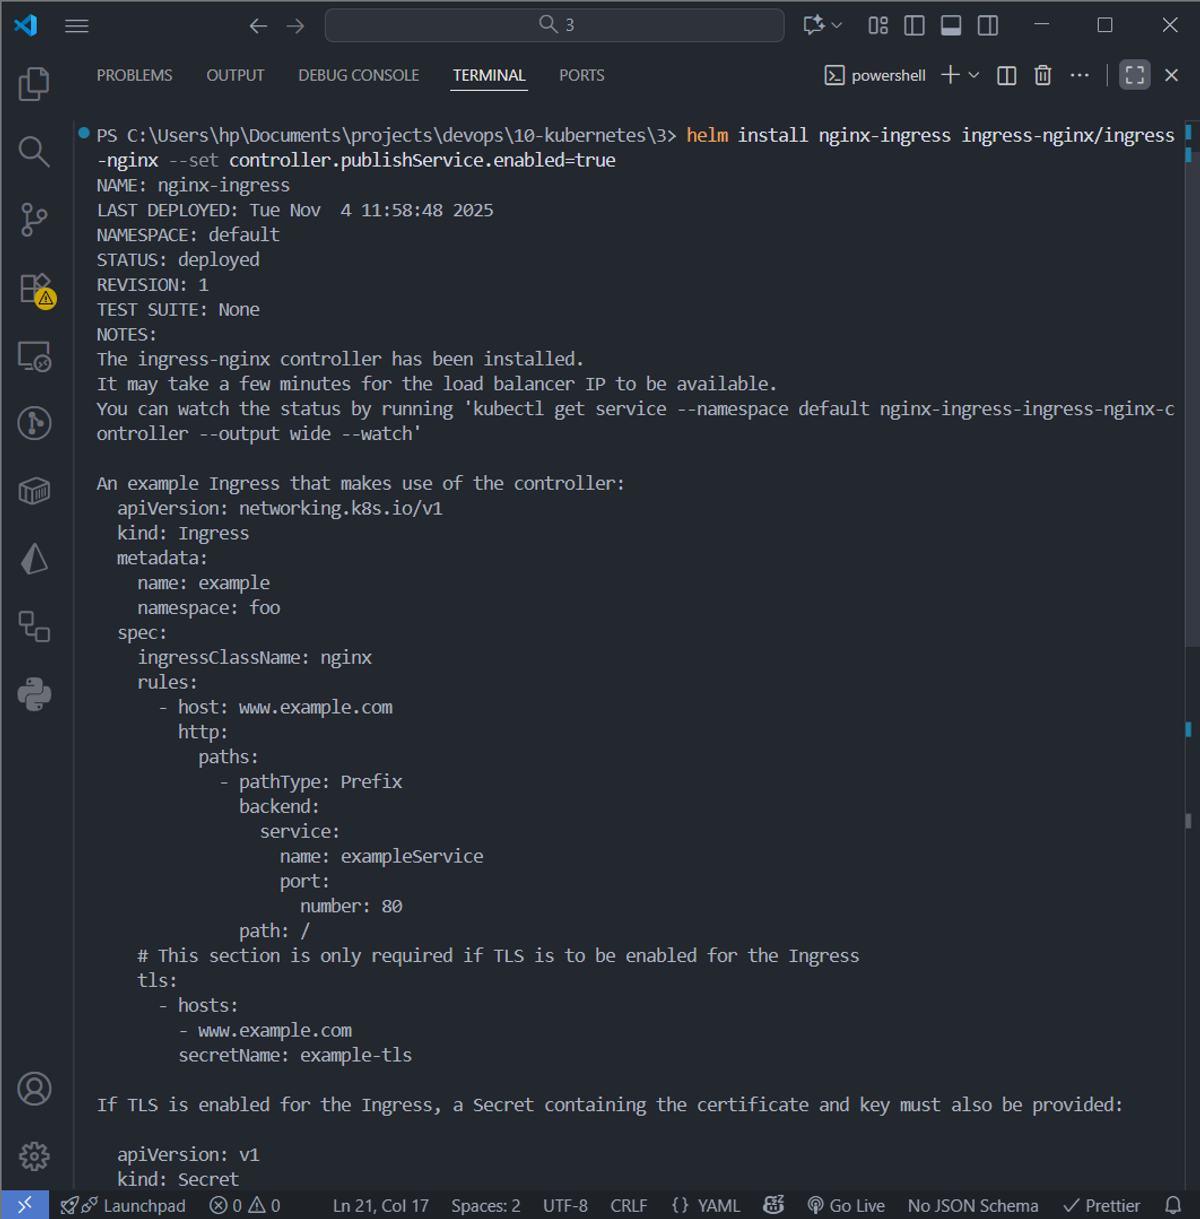Open Customize Layout icon in title bar
Image resolution: width=1200 pixels, height=1219 pixels.
click(x=878, y=25)
